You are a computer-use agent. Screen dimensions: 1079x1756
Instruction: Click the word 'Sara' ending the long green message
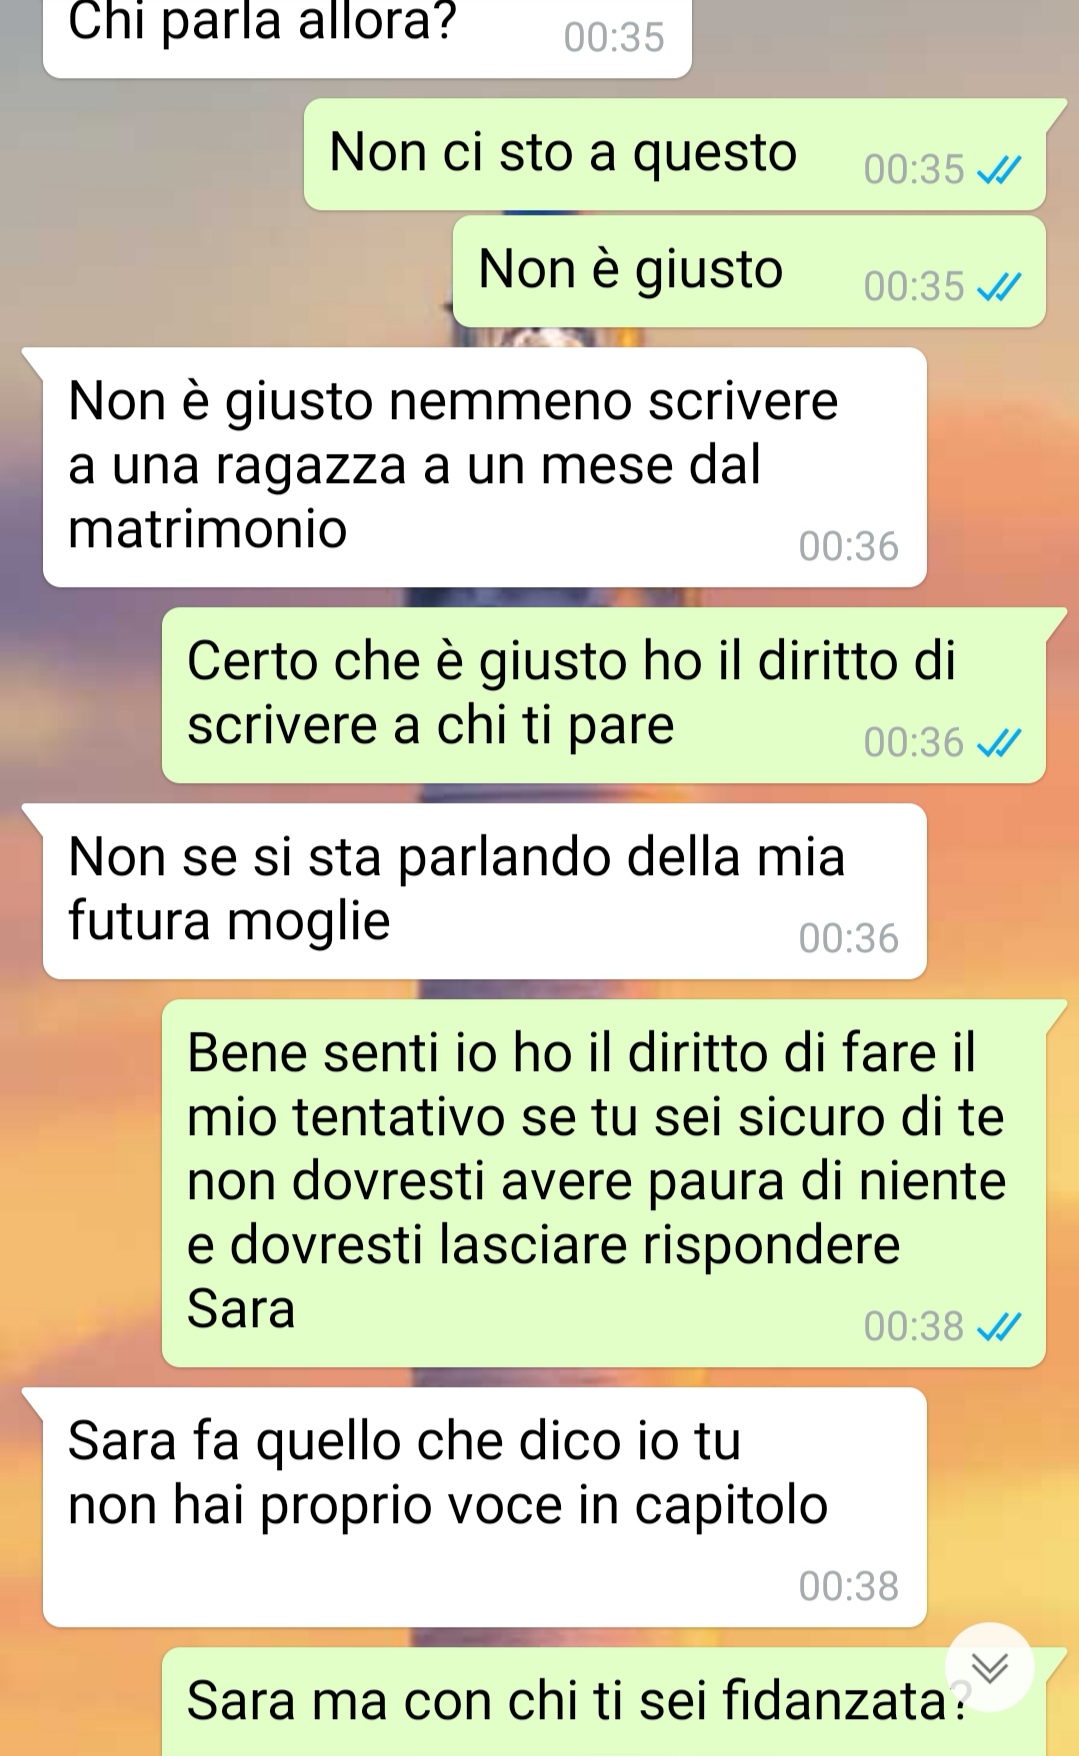point(241,1309)
